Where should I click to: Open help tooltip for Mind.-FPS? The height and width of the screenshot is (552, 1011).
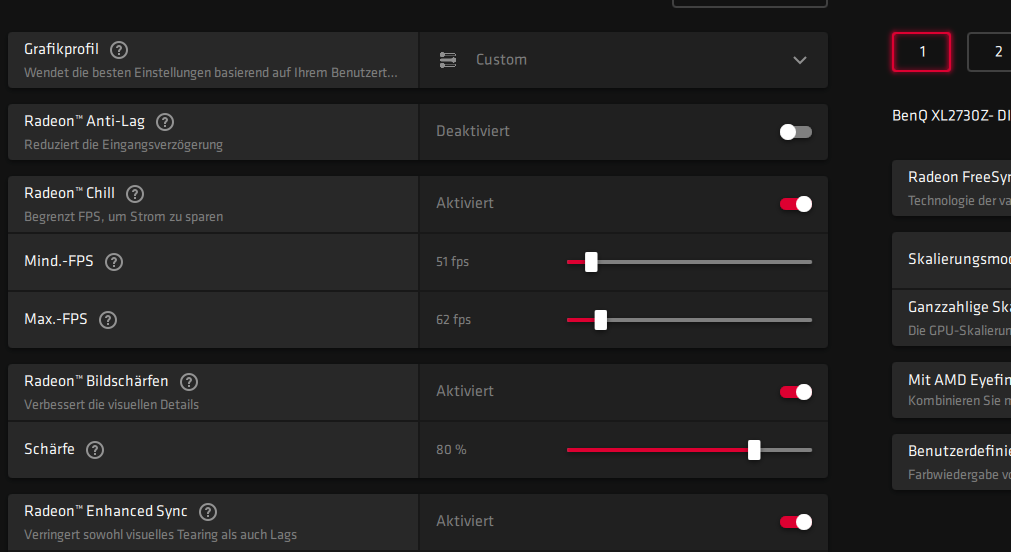(114, 262)
